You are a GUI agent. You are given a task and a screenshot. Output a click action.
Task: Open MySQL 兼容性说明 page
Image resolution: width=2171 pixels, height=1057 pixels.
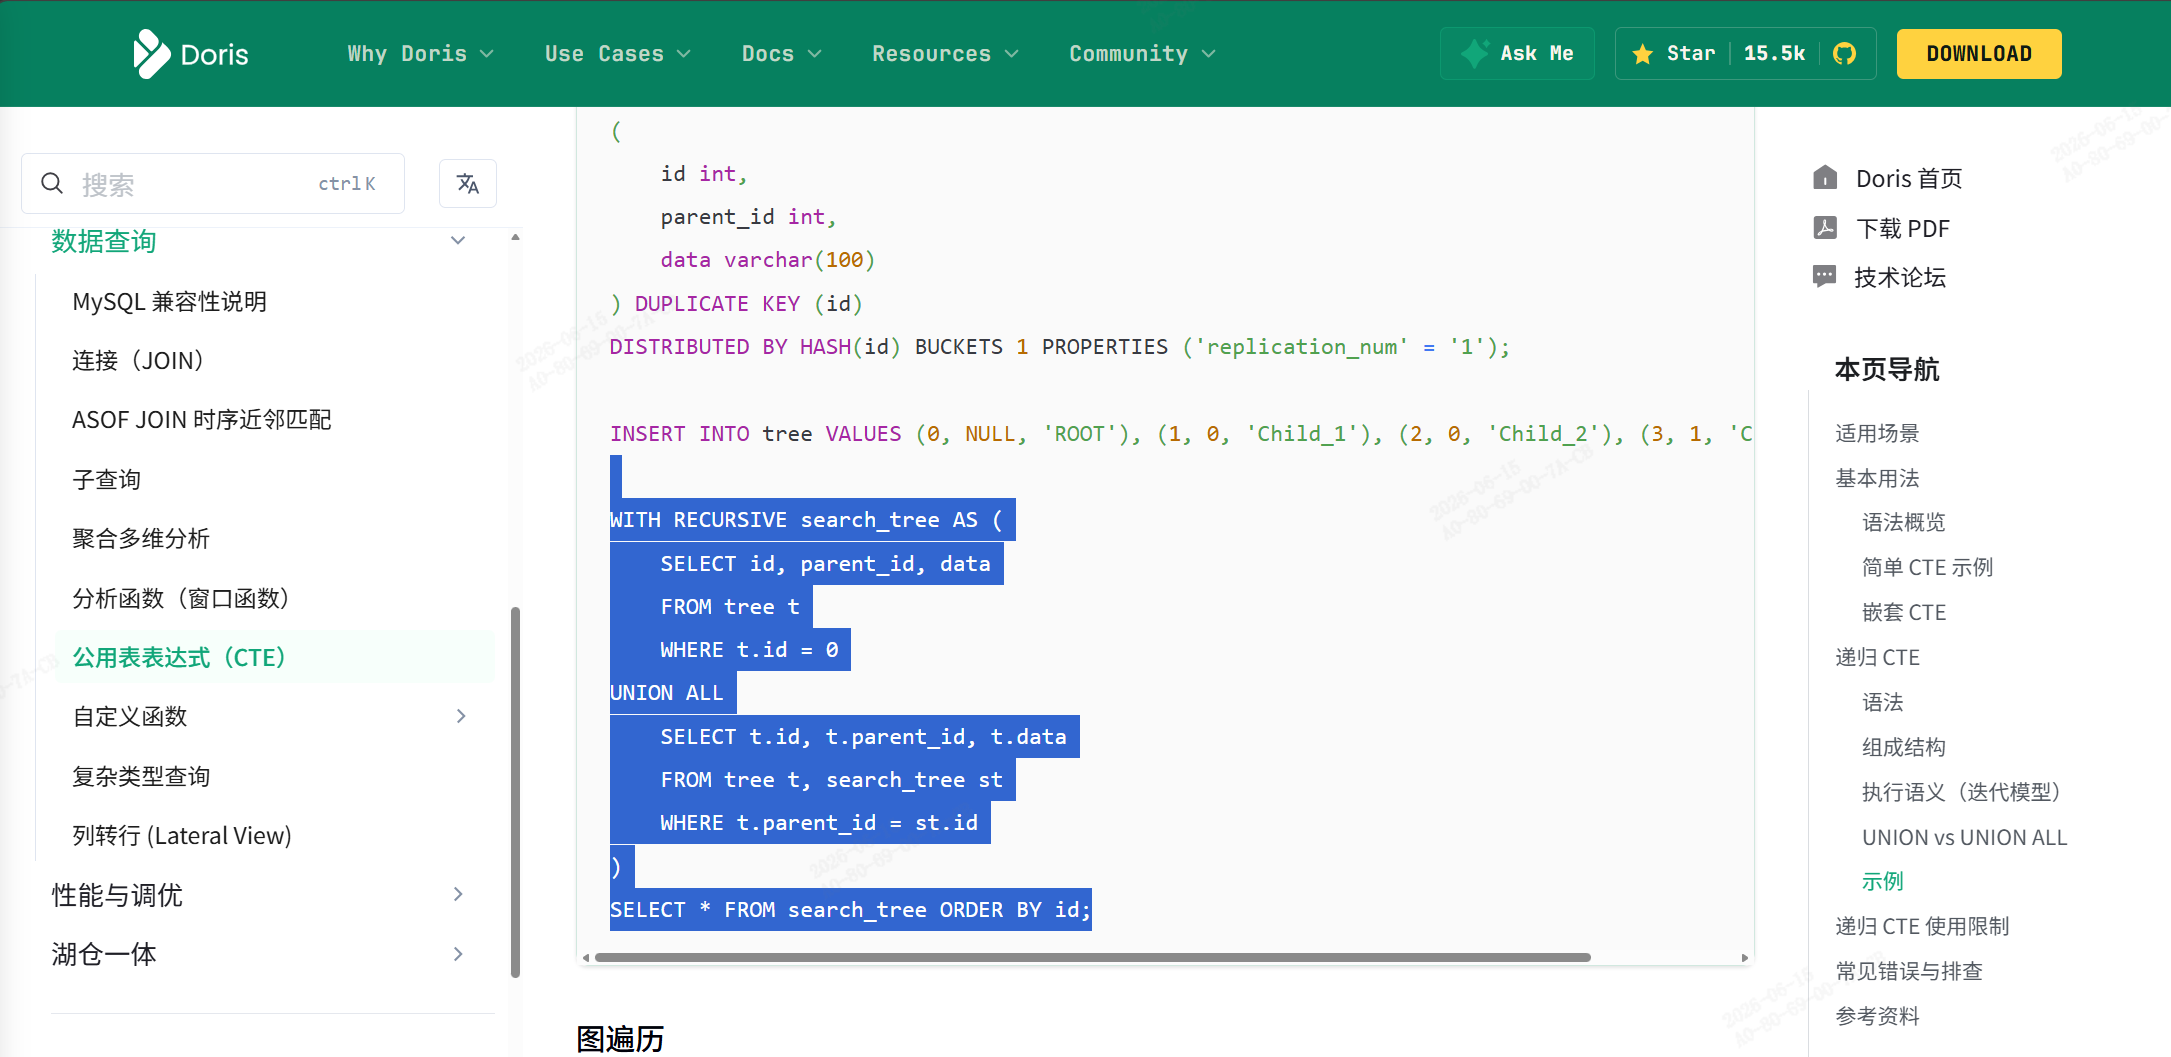point(170,302)
